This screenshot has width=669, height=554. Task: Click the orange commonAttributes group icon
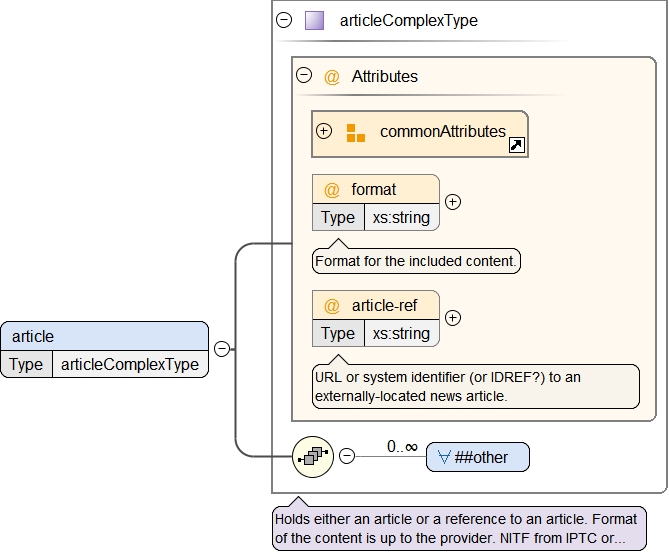pos(356,133)
